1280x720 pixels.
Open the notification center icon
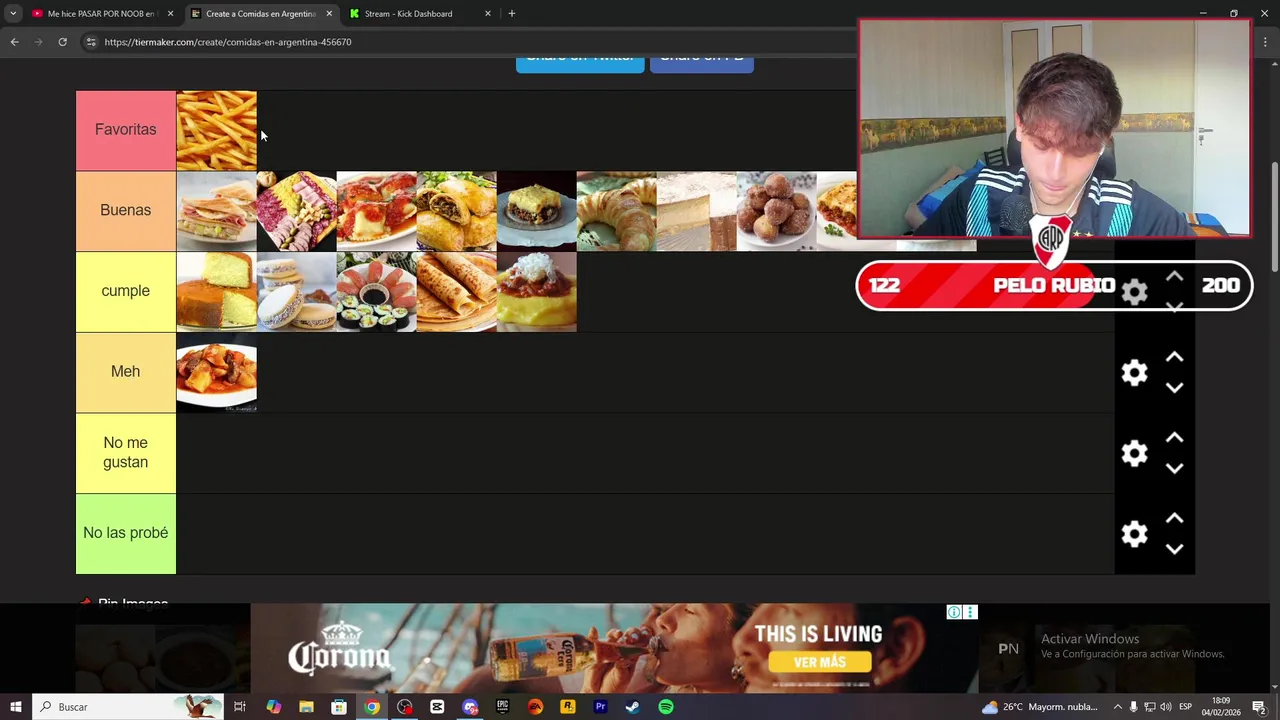coord(1259,707)
